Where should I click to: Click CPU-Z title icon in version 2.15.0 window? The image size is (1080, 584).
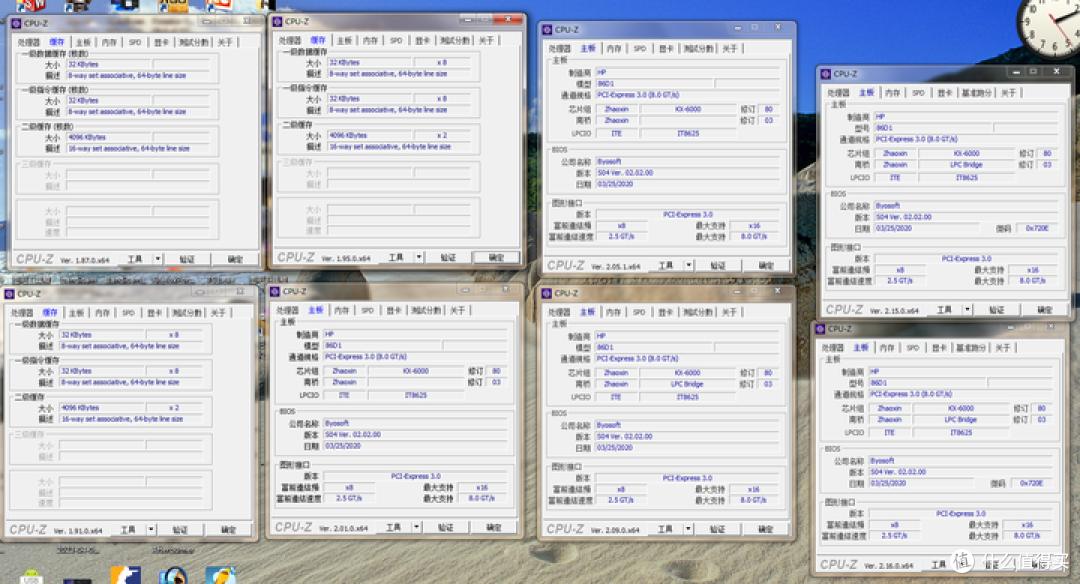click(x=825, y=74)
